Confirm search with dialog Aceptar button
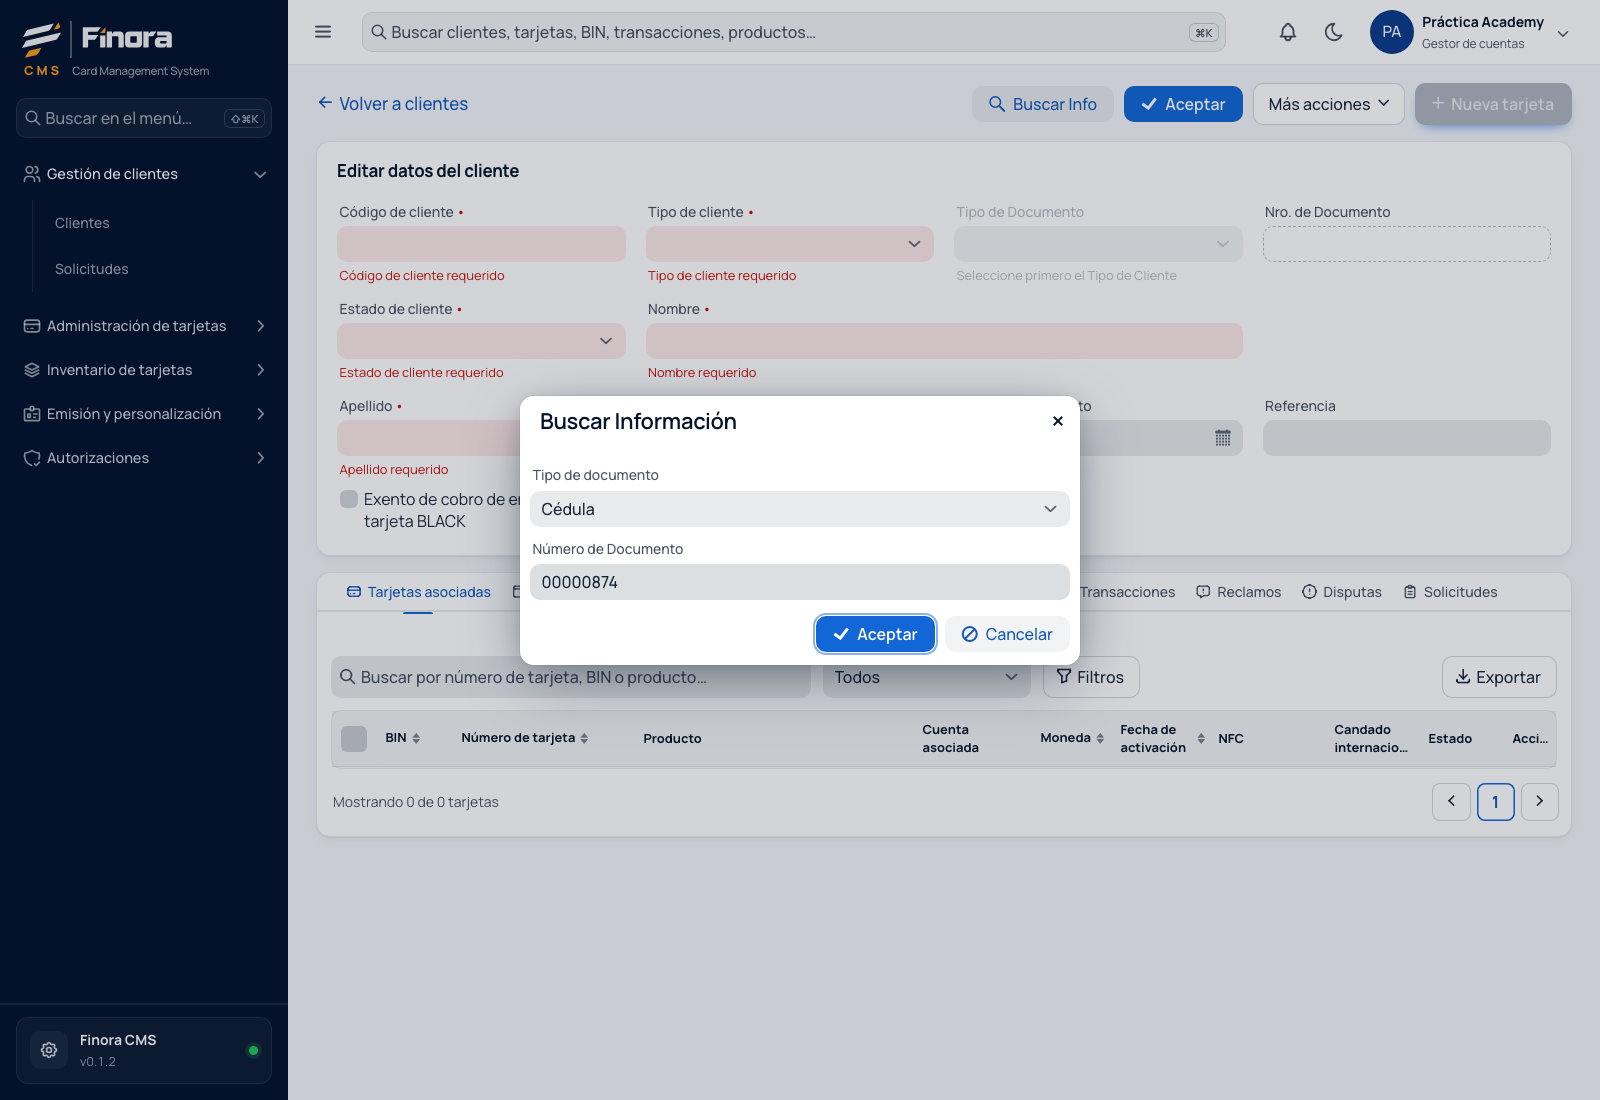The image size is (1600, 1100). (875, 634)
